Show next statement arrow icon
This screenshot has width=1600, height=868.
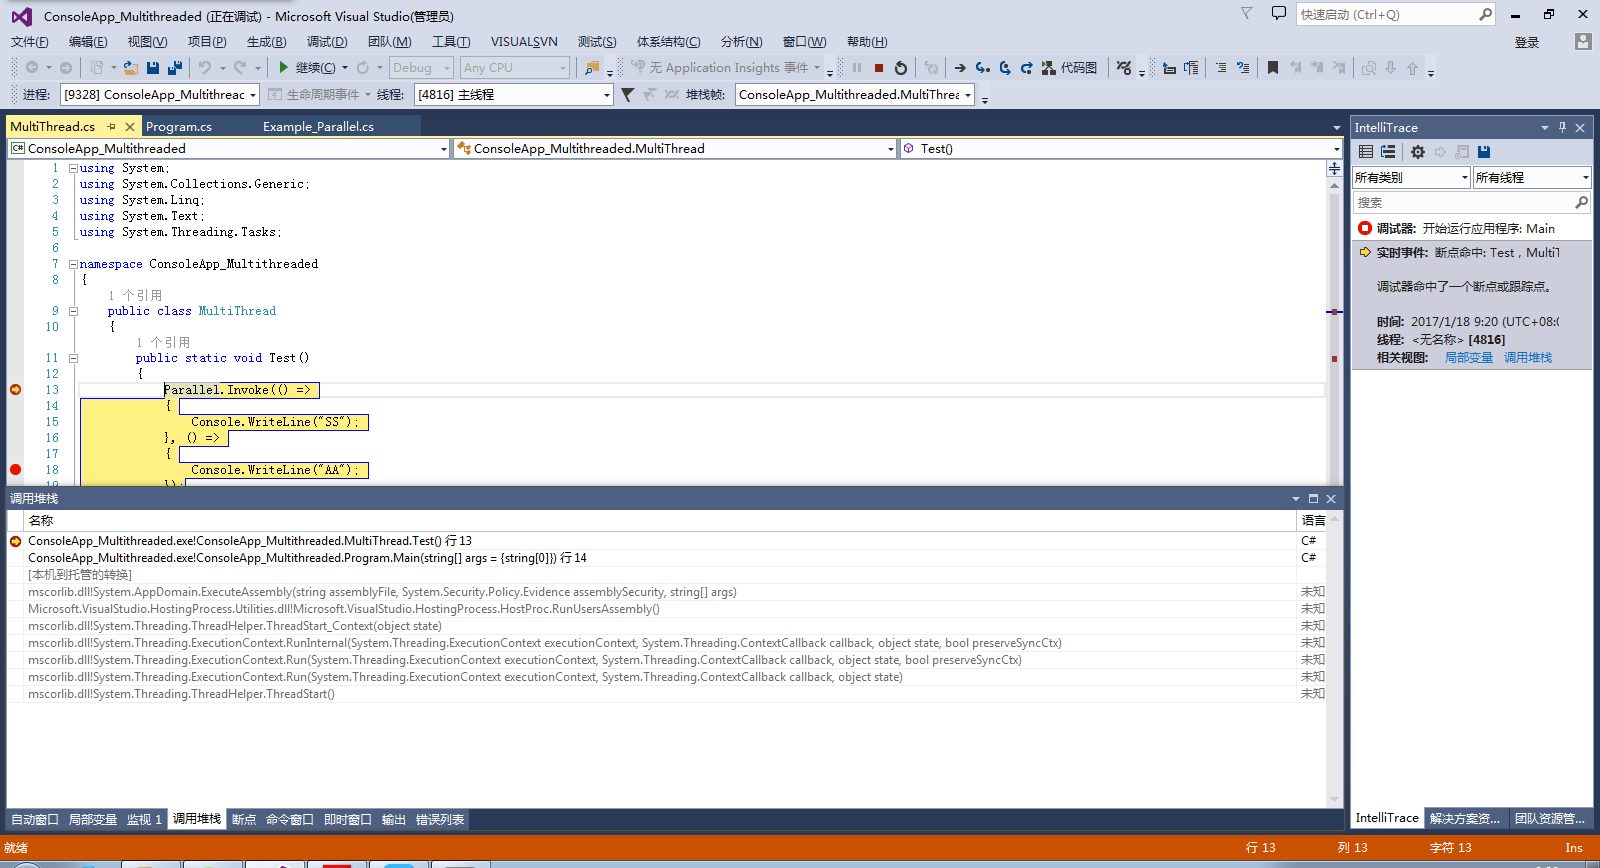[x=960, y=68]
